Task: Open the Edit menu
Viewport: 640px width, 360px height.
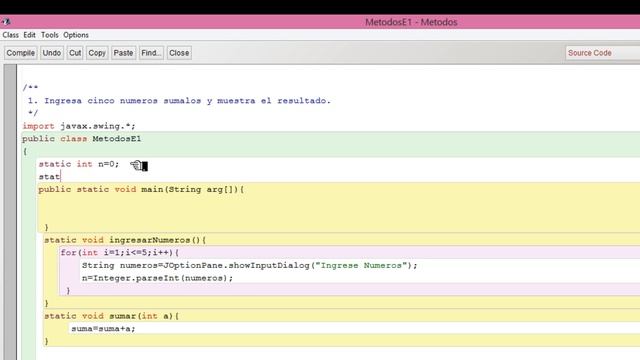Action: tap(29, 35)
